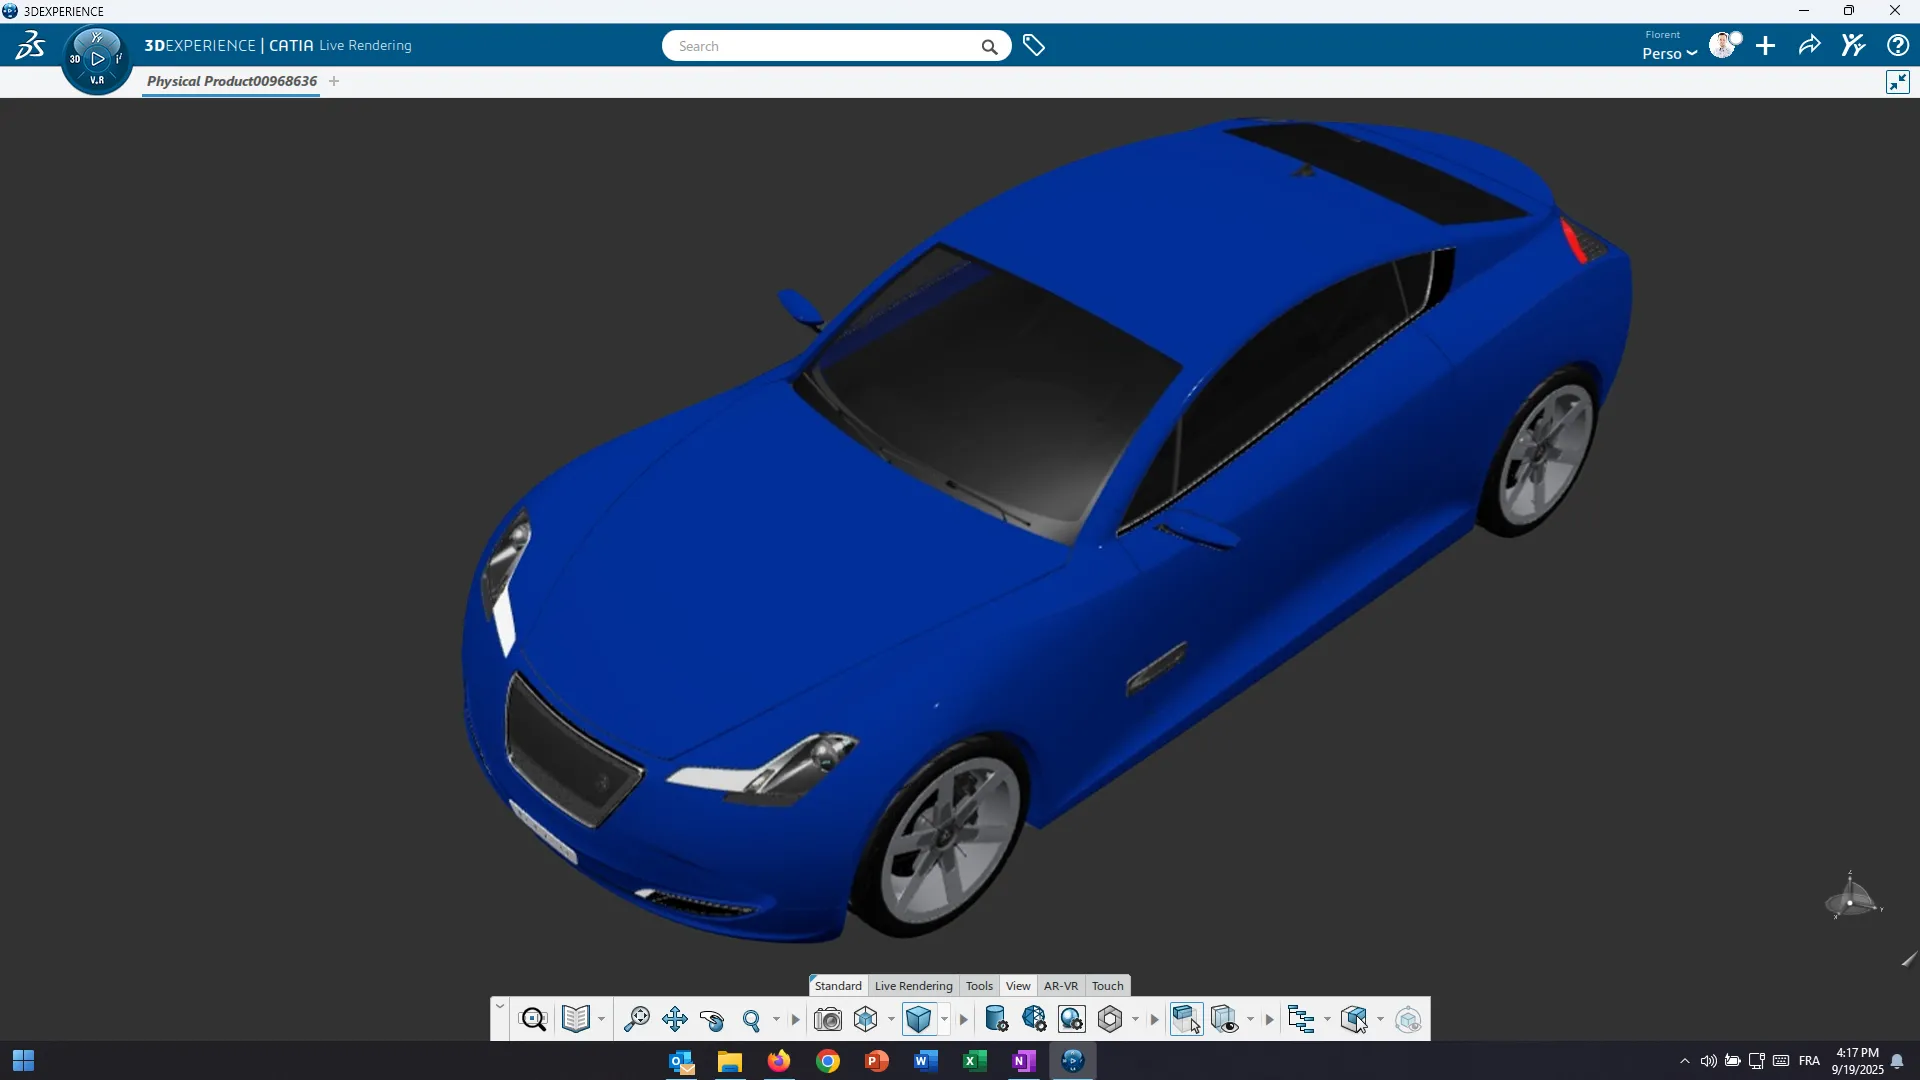Capture a screenshot with the camera tool

(829, 1019)
